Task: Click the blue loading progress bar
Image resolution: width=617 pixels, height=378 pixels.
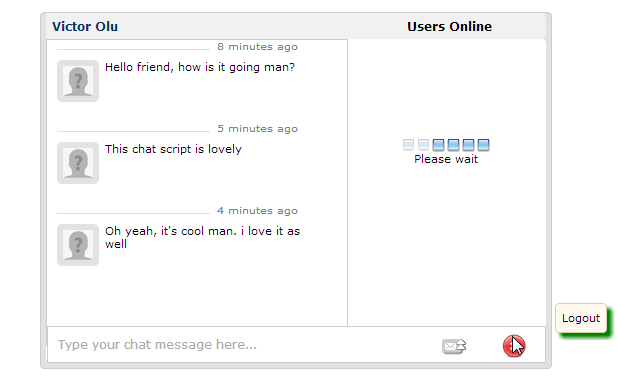Action: pos(446,145)
